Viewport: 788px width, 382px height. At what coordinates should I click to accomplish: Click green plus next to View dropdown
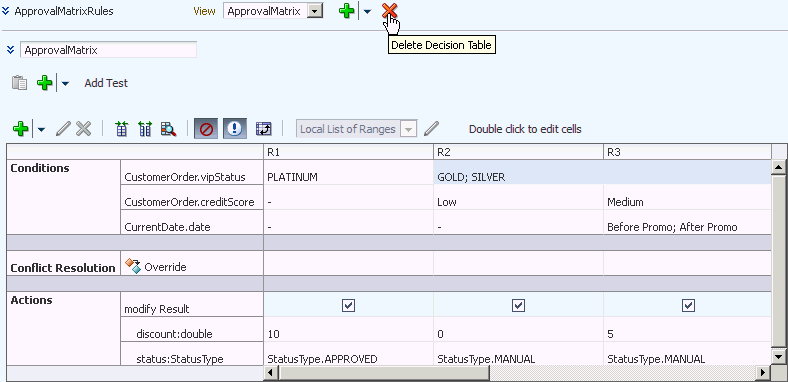point(347,11)
